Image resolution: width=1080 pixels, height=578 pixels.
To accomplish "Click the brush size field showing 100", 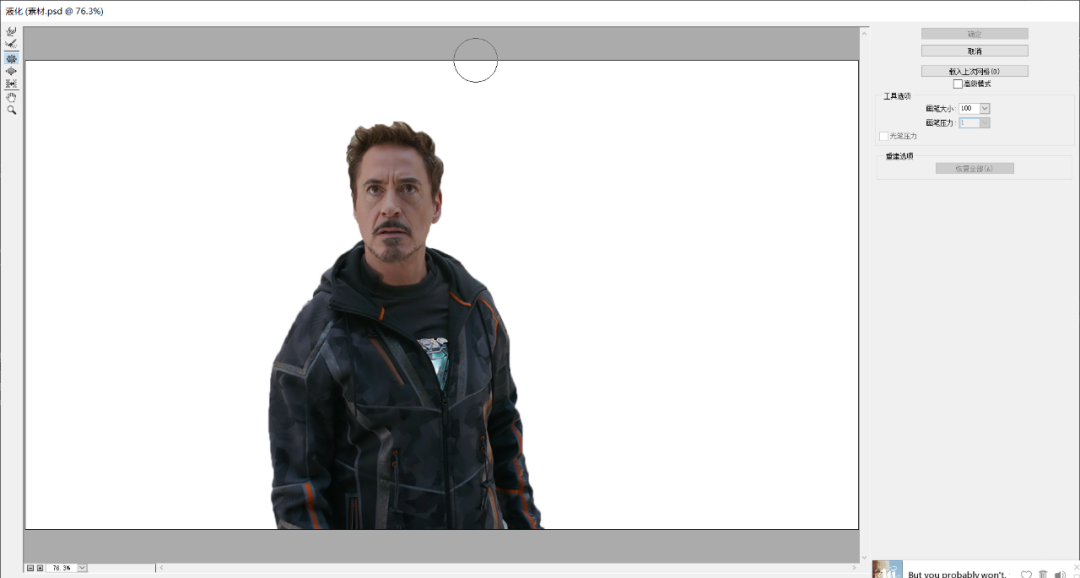I will tap(969, 108).
